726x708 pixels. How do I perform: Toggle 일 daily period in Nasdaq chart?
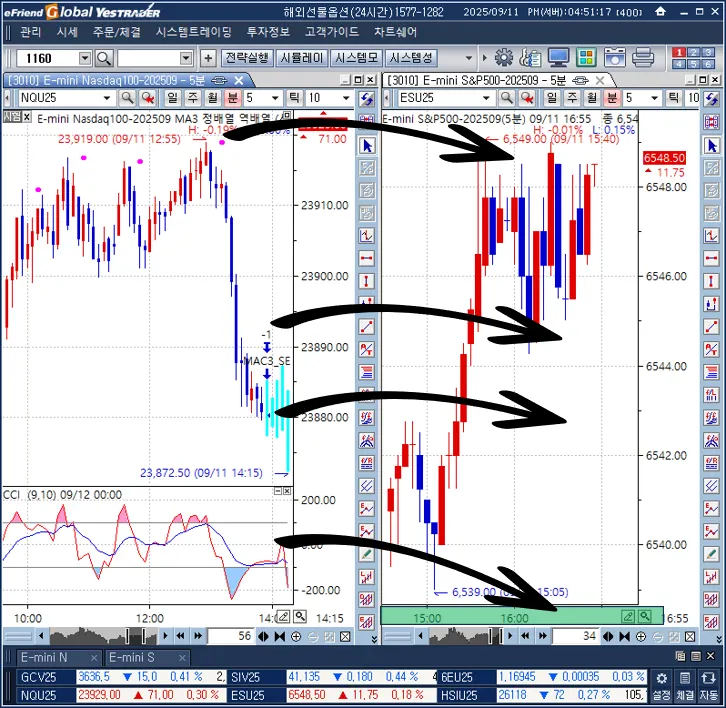[x=172, y=98]
